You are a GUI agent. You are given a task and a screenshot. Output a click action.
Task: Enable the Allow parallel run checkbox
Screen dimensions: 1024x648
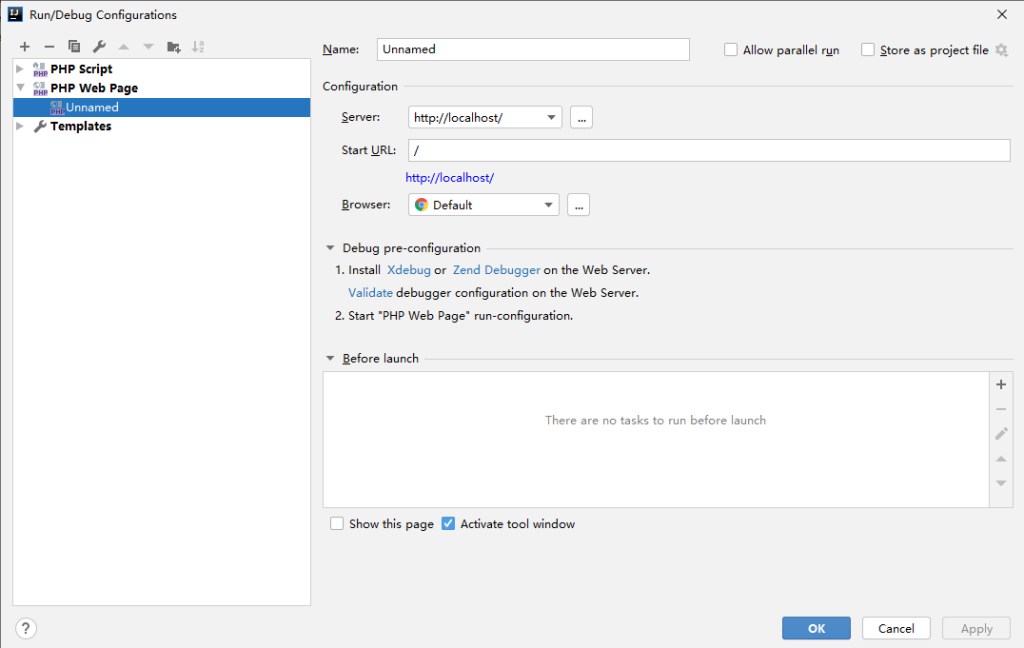coord(731,50)
